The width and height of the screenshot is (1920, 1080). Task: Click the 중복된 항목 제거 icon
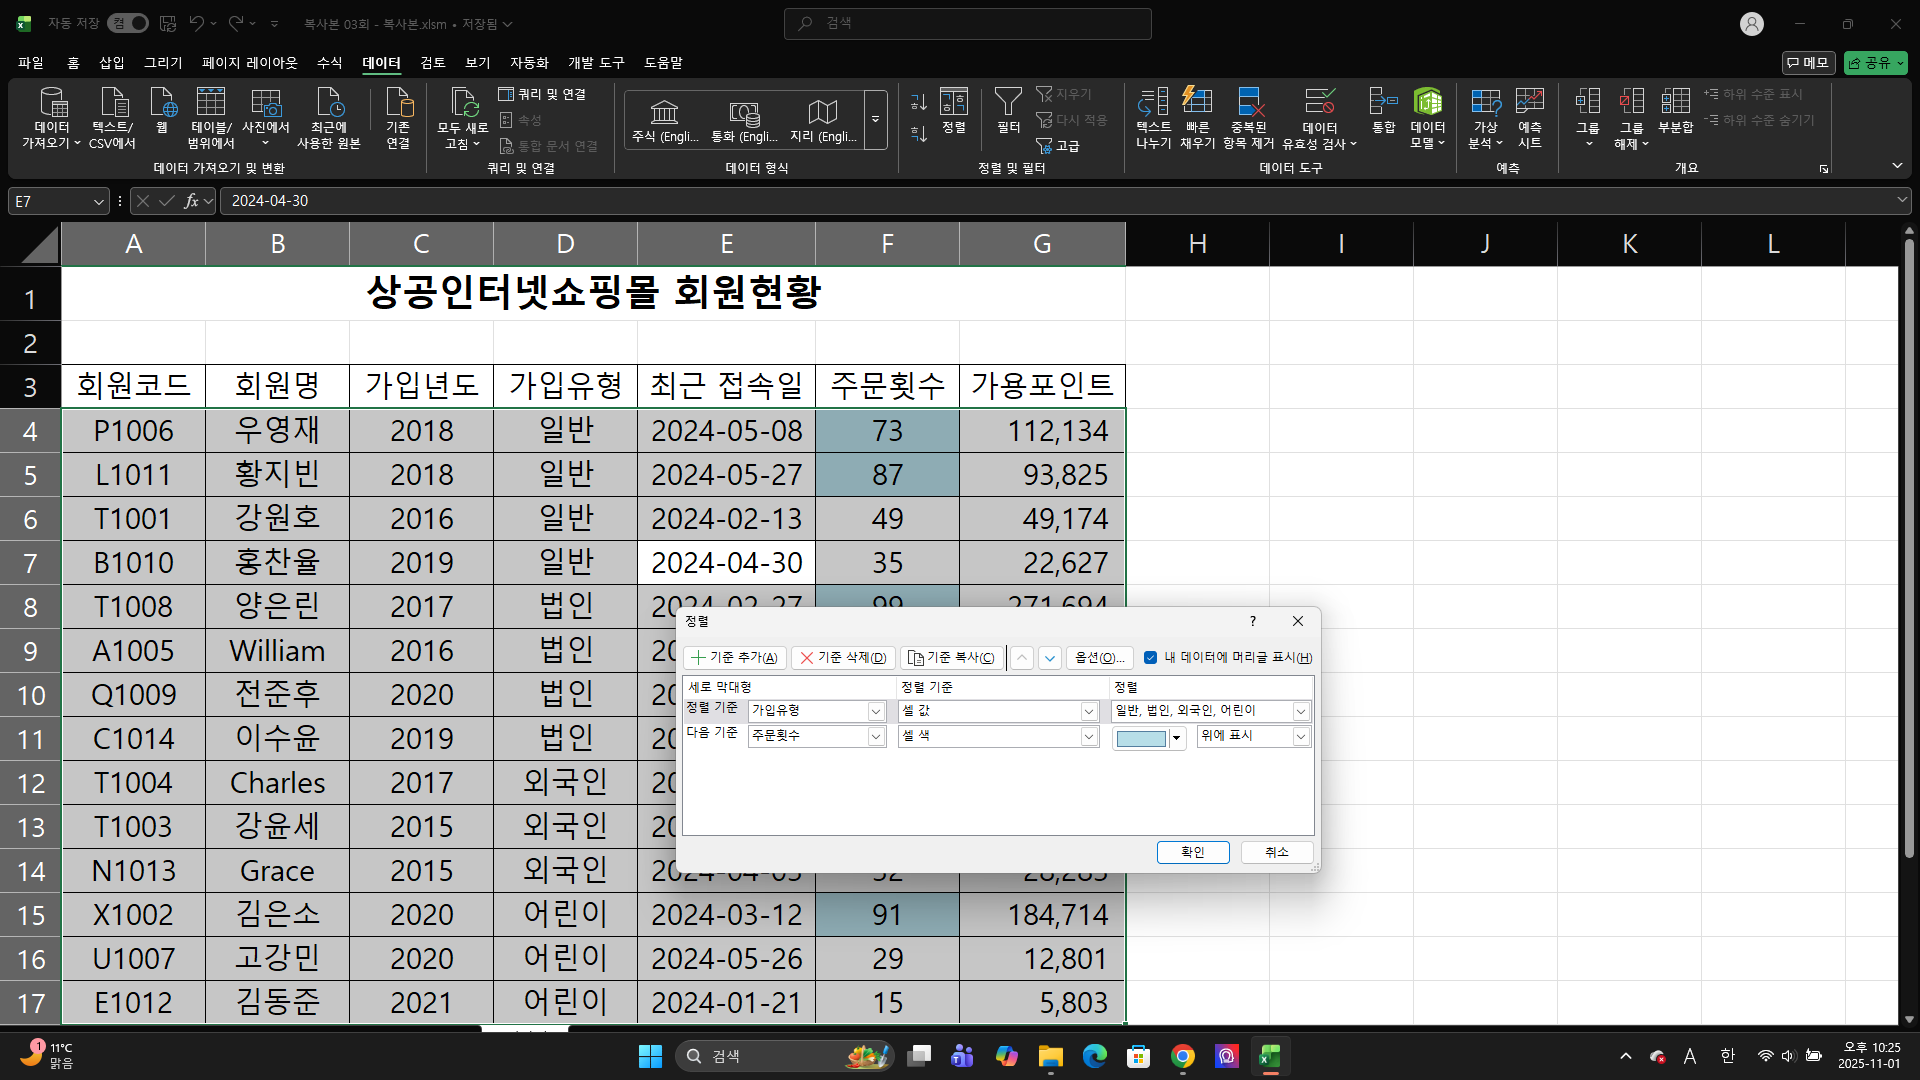(x=1249, y=102)
